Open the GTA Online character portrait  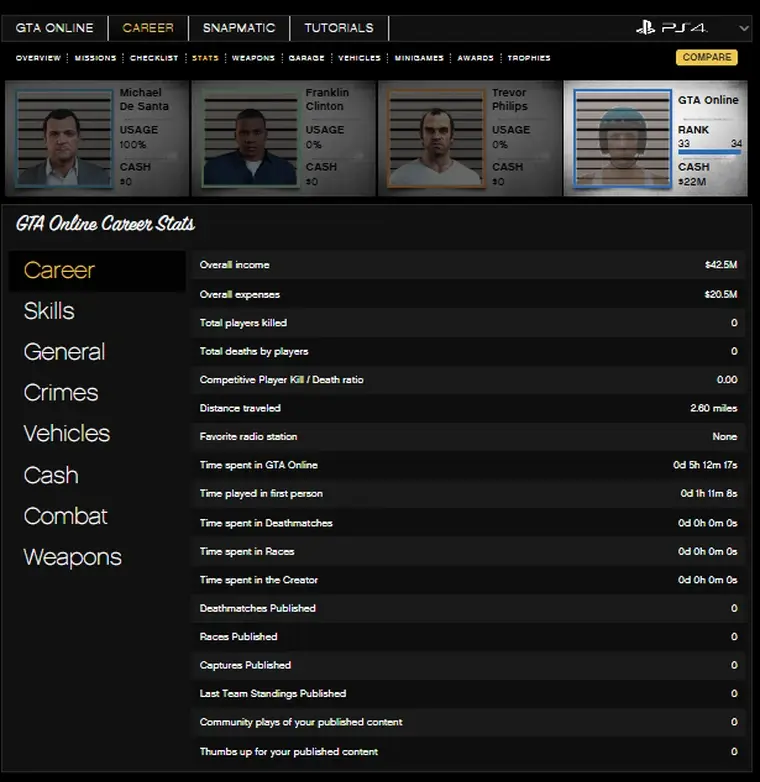point(621,139)
